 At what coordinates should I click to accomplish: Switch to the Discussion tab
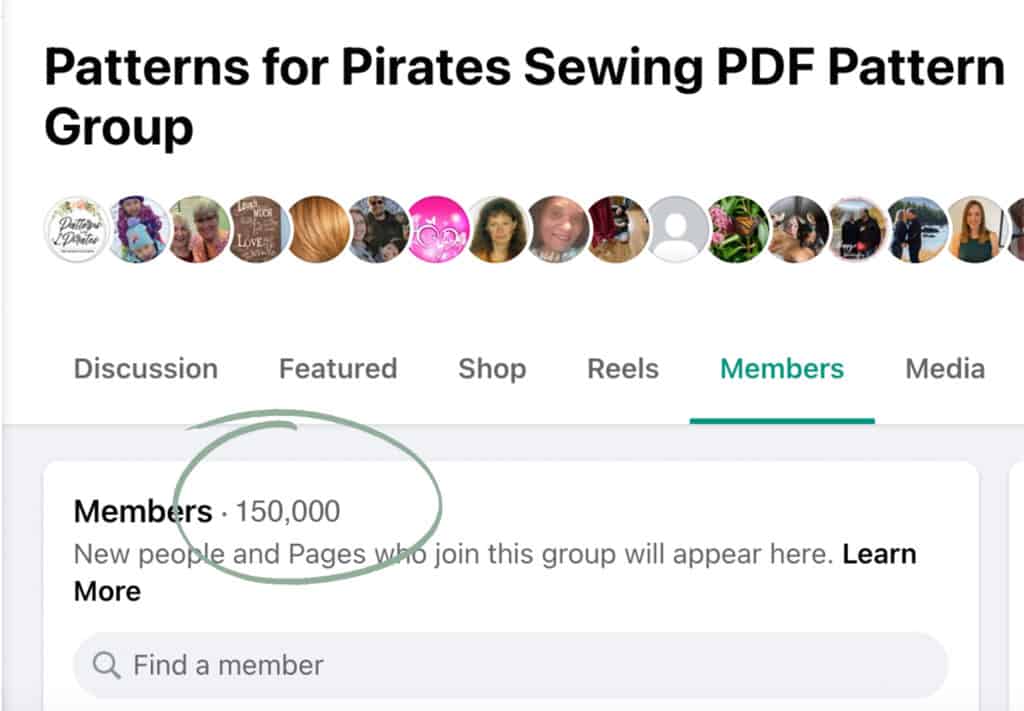point(146,369)
